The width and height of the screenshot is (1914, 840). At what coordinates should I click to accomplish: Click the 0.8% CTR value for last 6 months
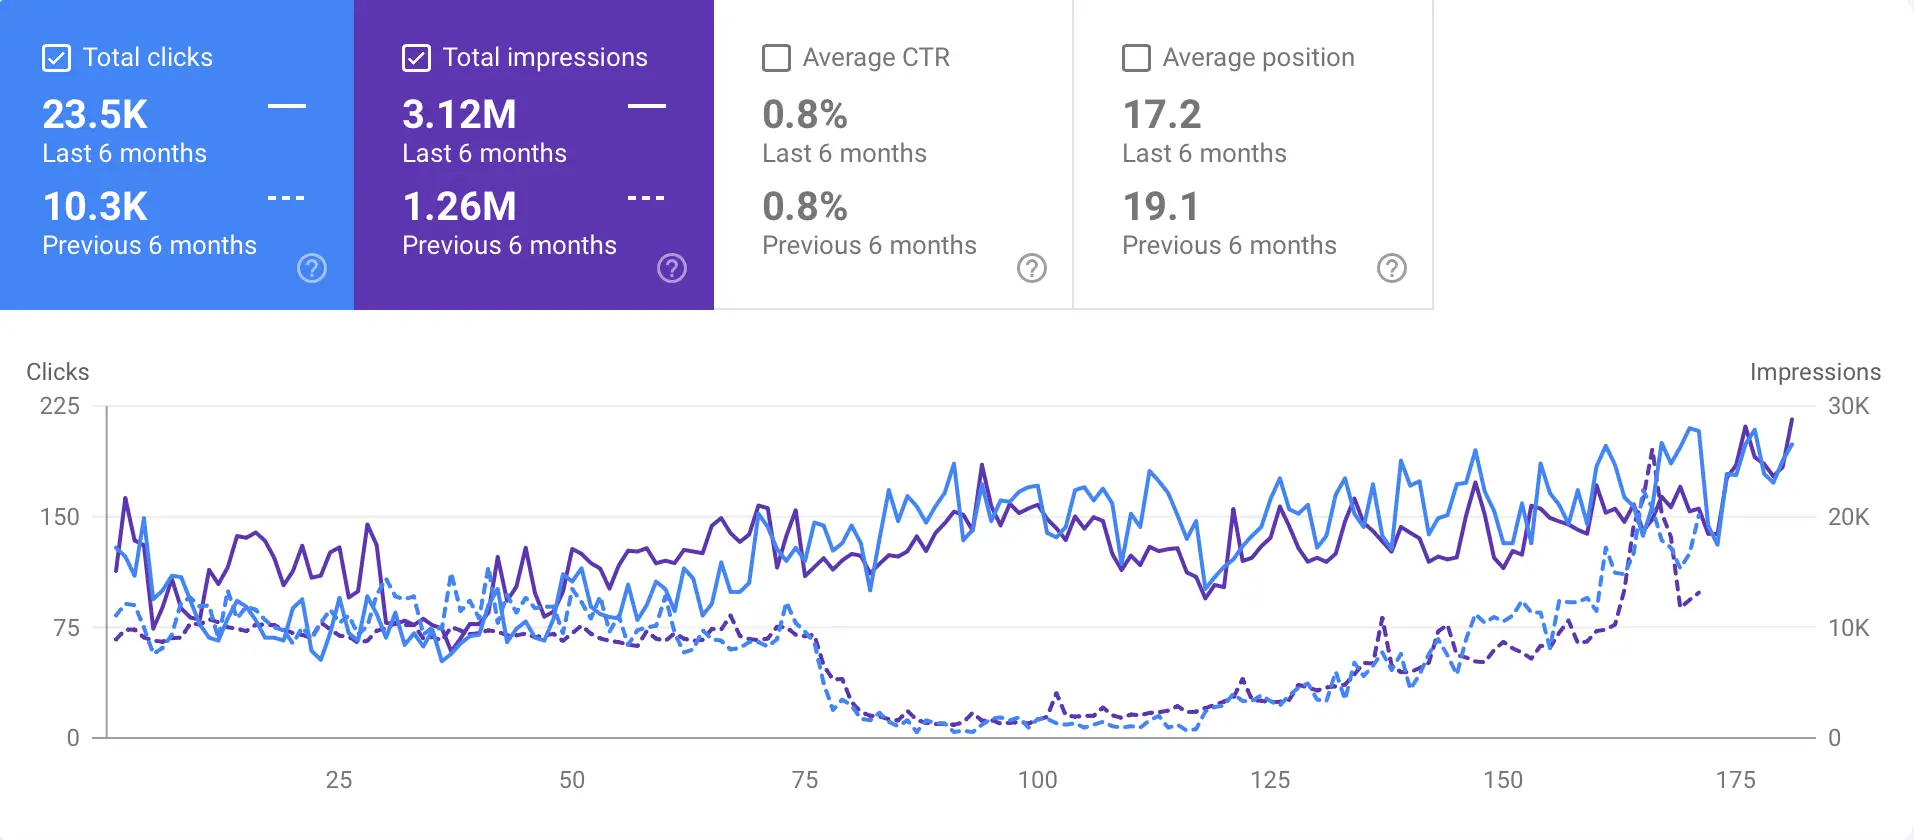click(x=804, y=114)
